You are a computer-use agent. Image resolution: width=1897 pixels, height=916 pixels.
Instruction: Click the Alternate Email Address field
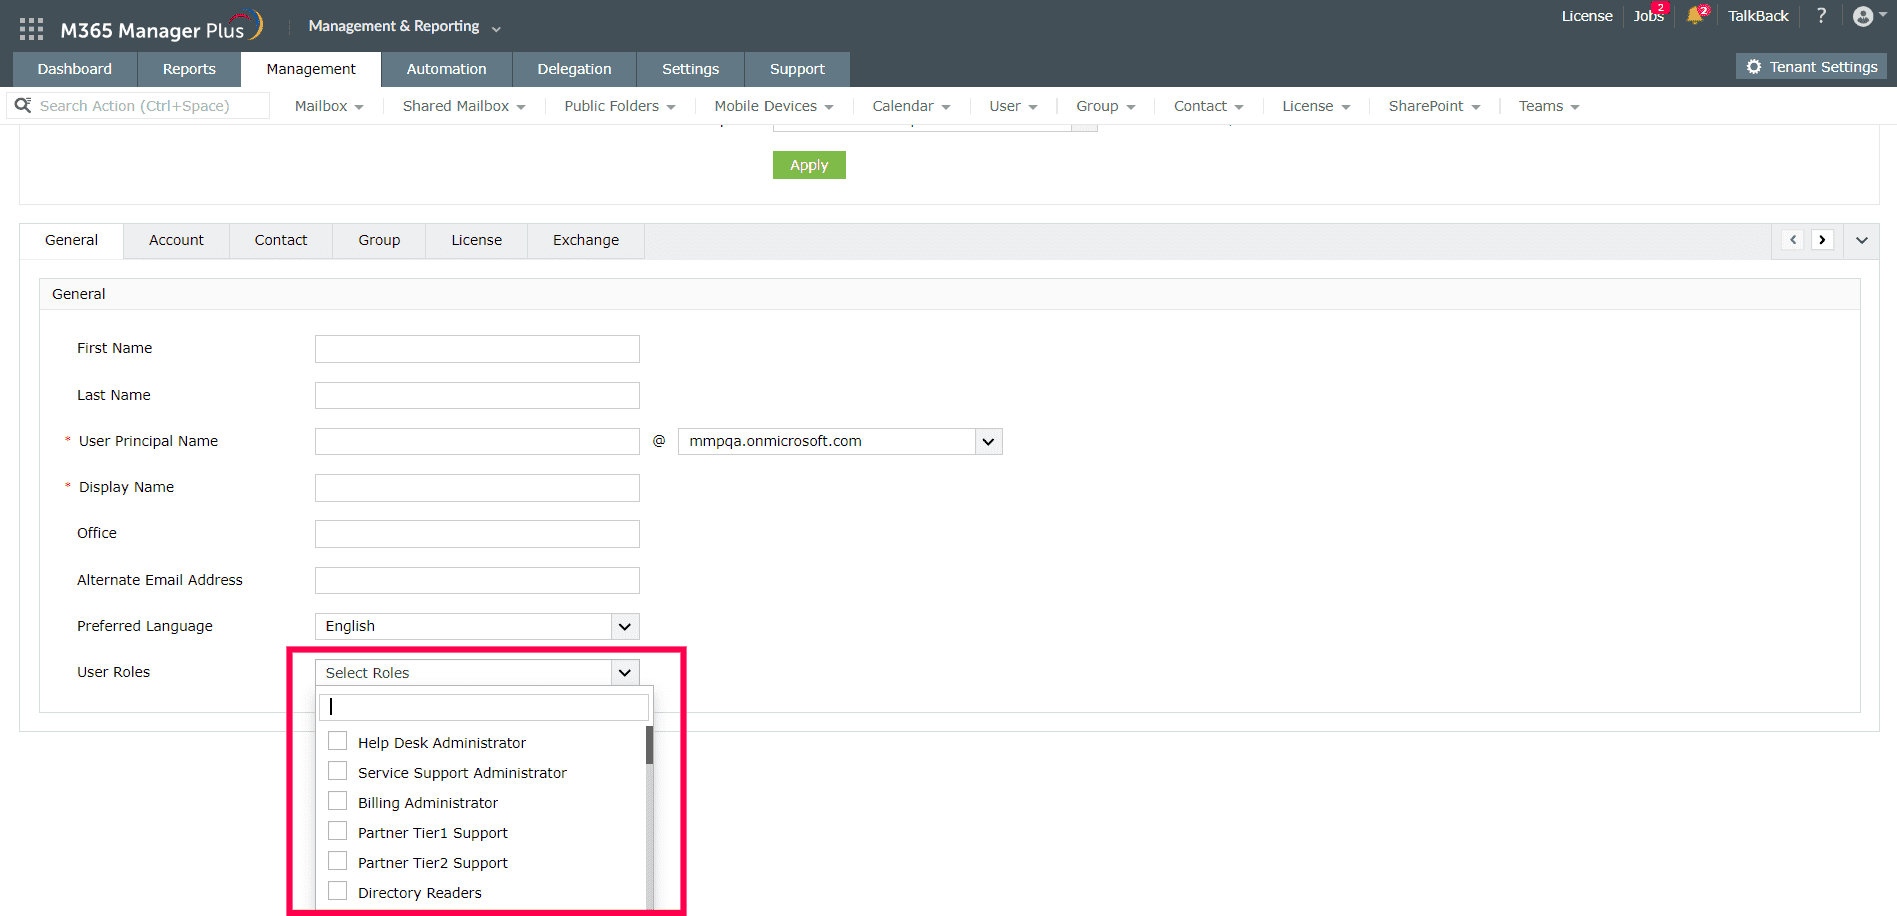coord(477,580)
